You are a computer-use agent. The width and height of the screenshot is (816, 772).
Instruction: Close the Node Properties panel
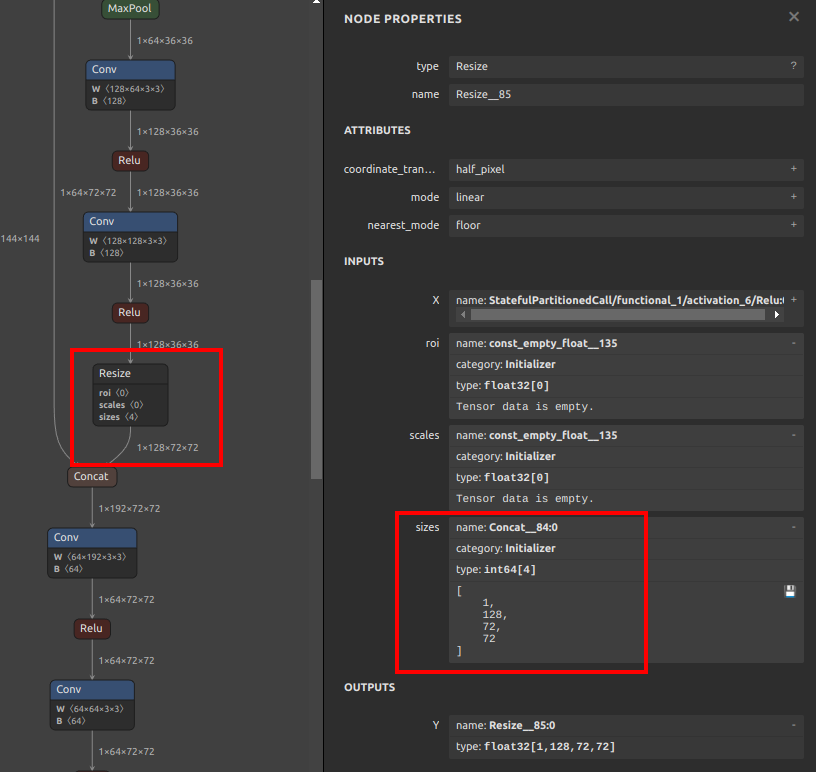pyautogui.click(x=794, y=17)
